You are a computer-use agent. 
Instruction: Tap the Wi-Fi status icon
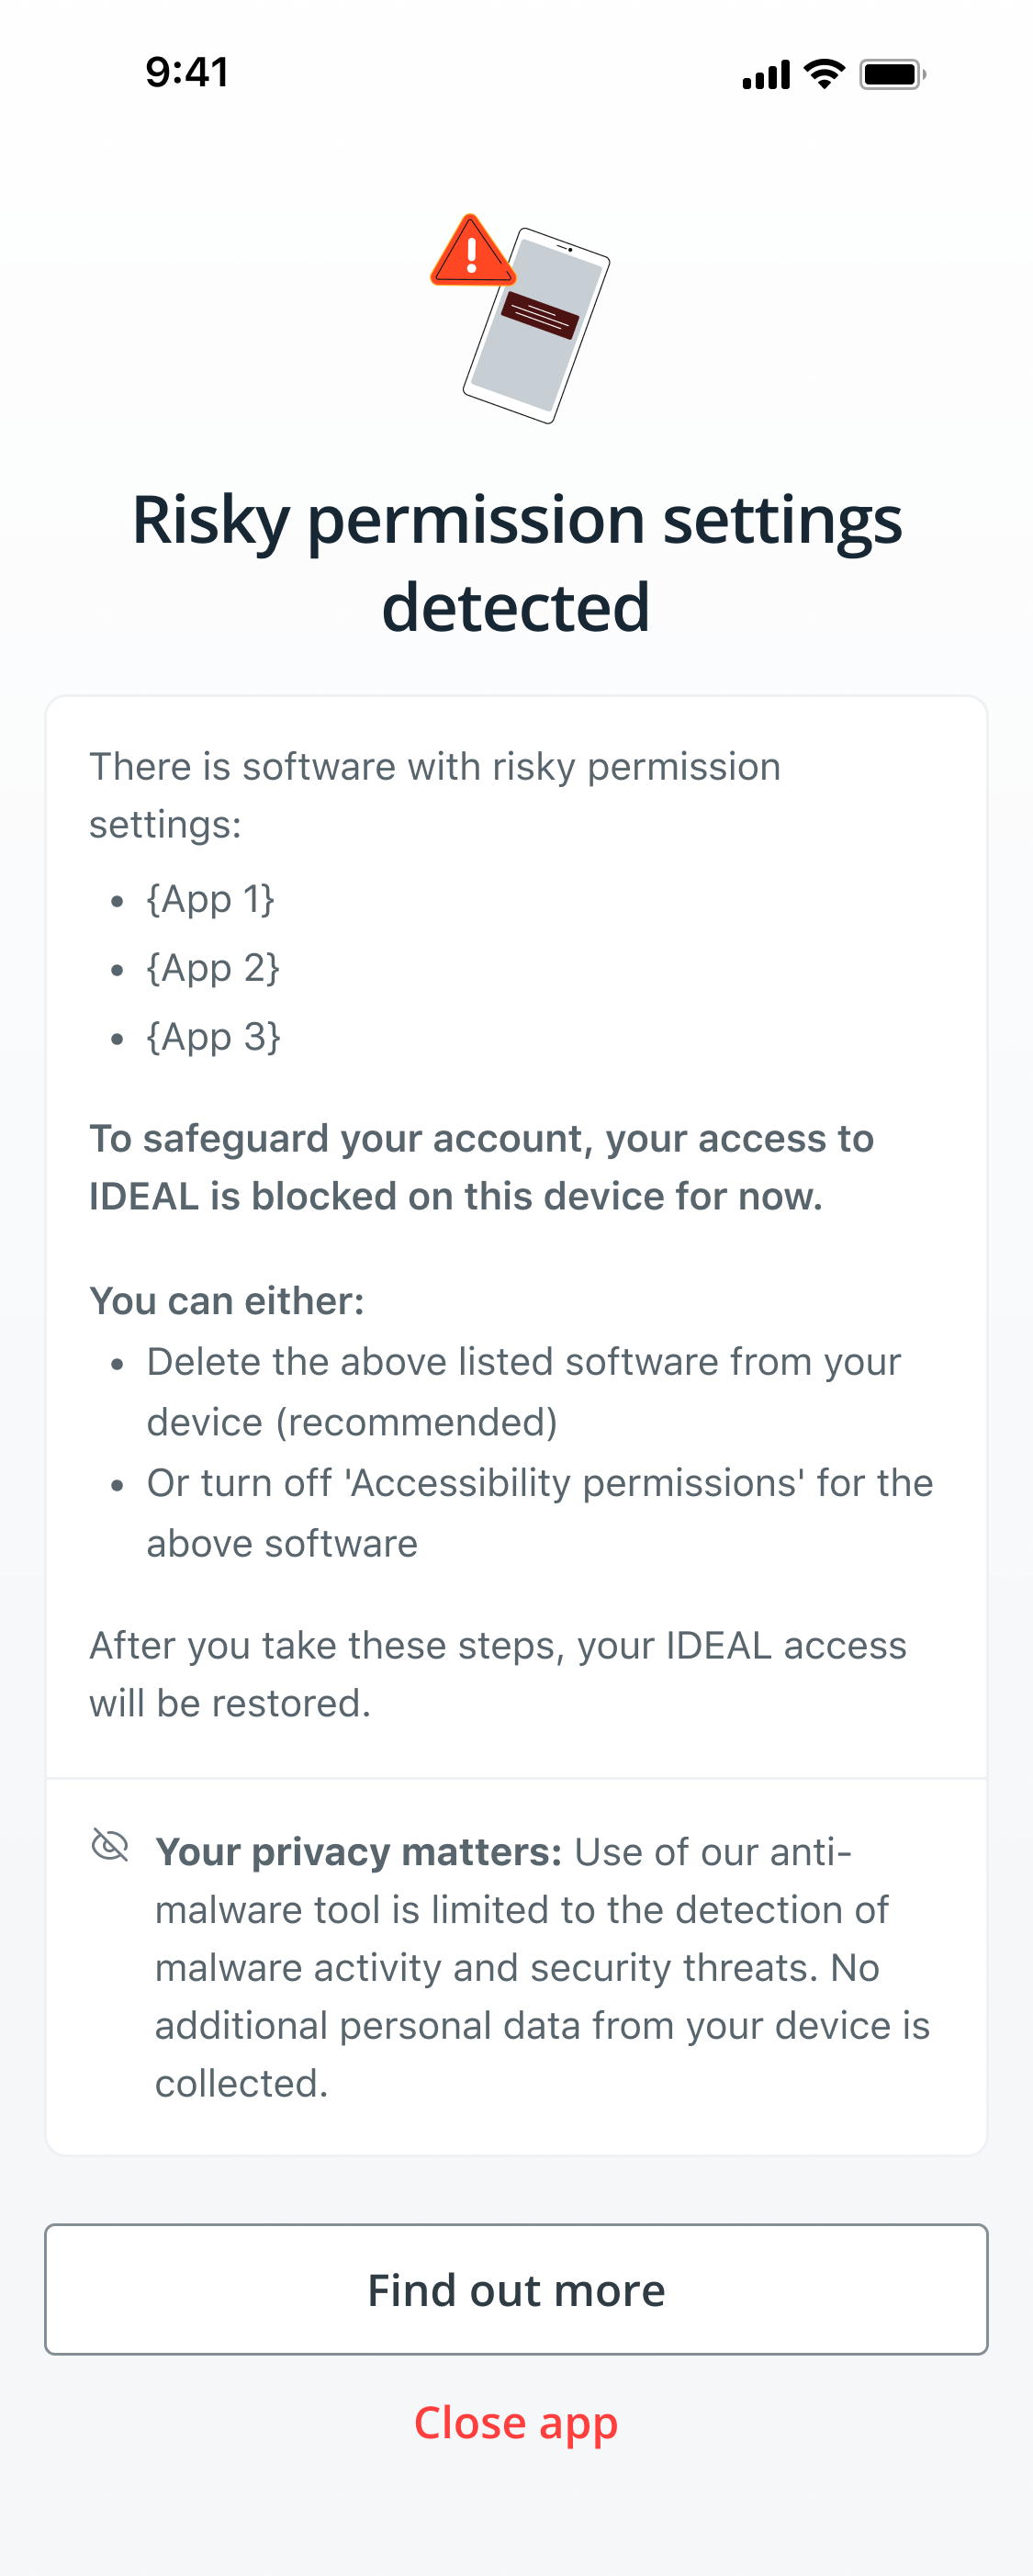825,74
